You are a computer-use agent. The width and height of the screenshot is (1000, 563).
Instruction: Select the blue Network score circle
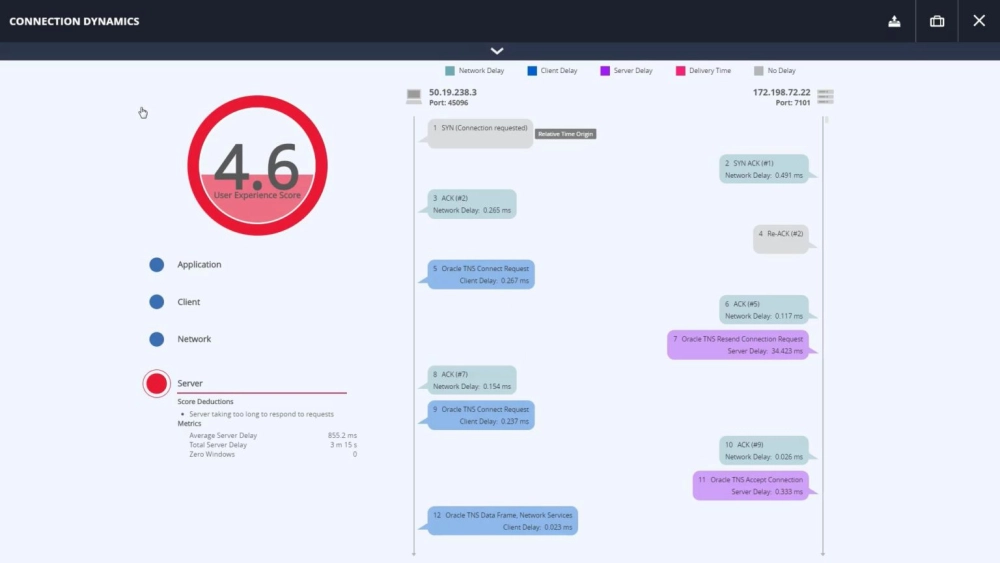[x=157, y=339]
